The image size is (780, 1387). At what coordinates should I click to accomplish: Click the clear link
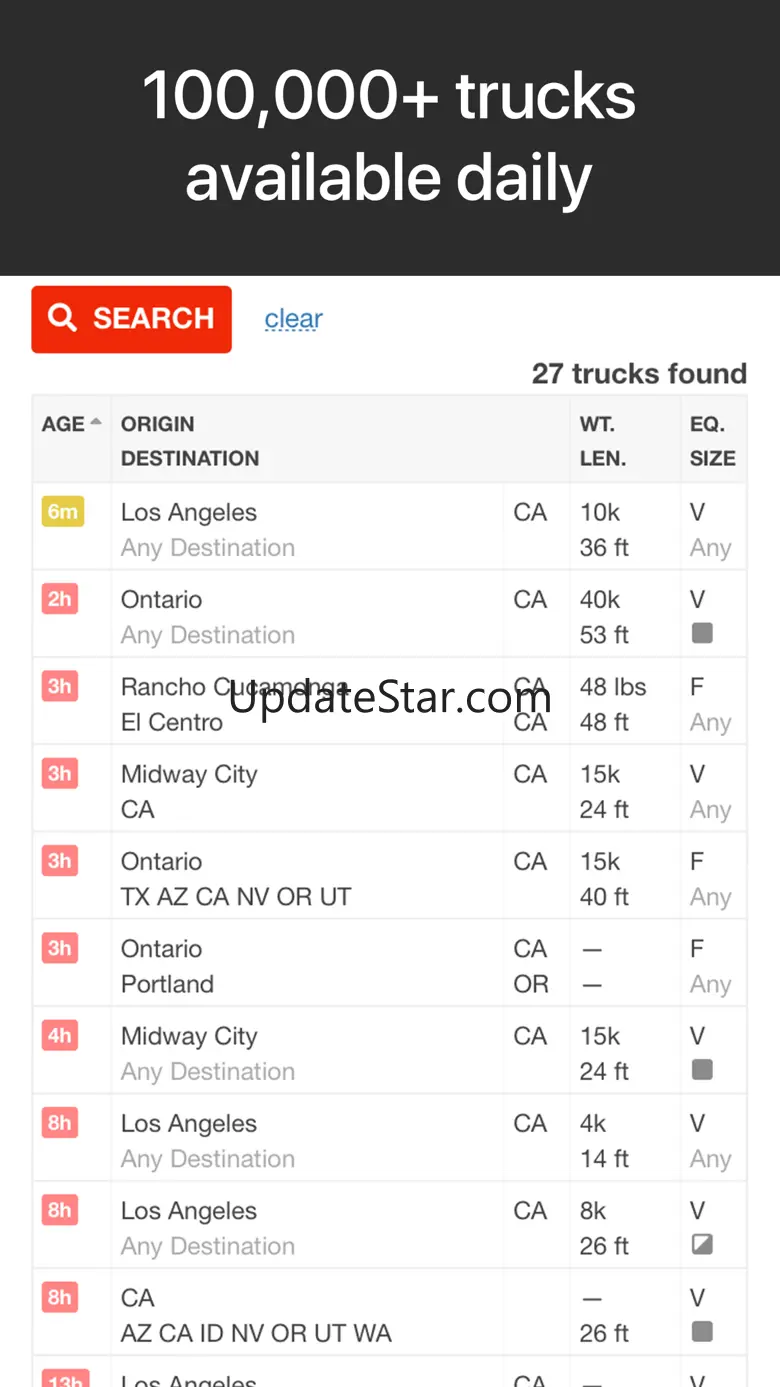(x=293, y=319)
